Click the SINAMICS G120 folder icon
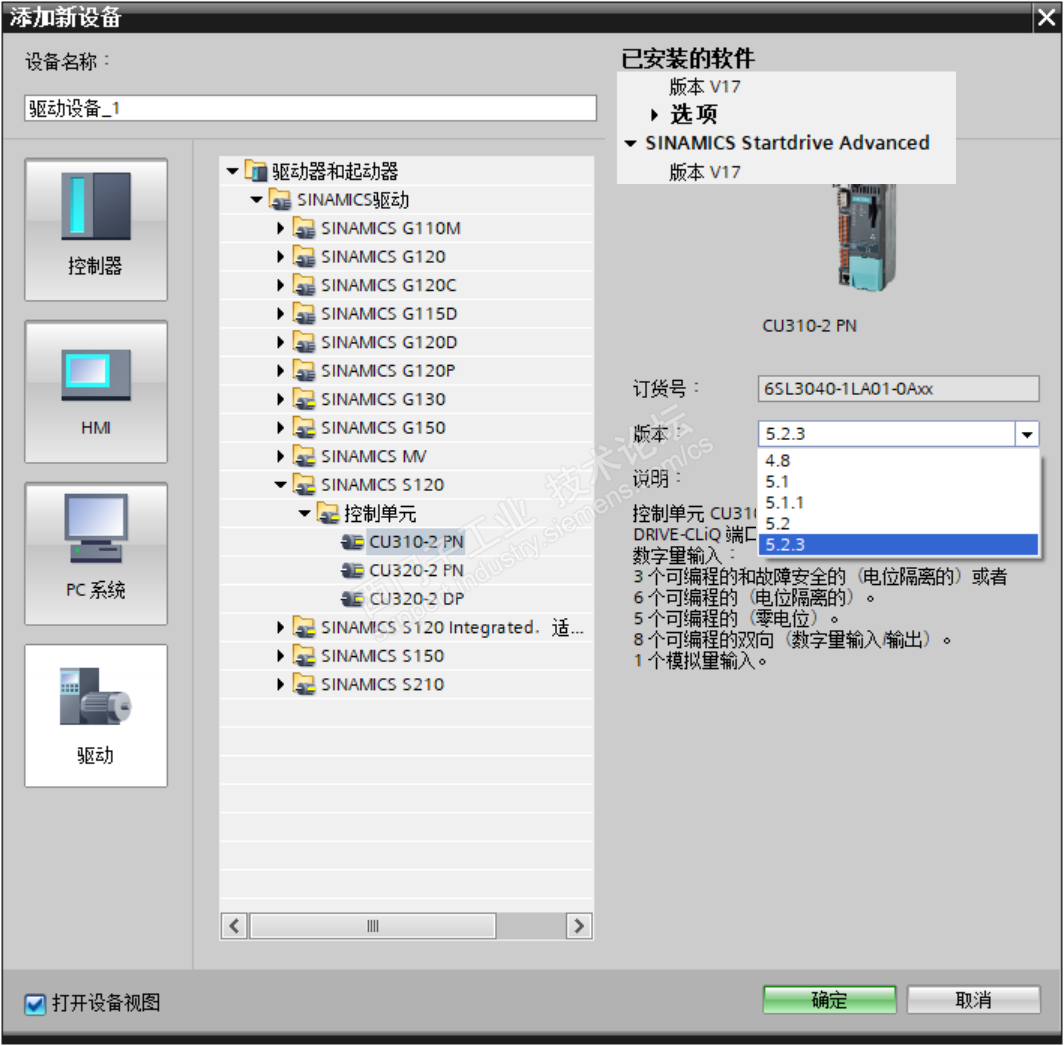 304,257
